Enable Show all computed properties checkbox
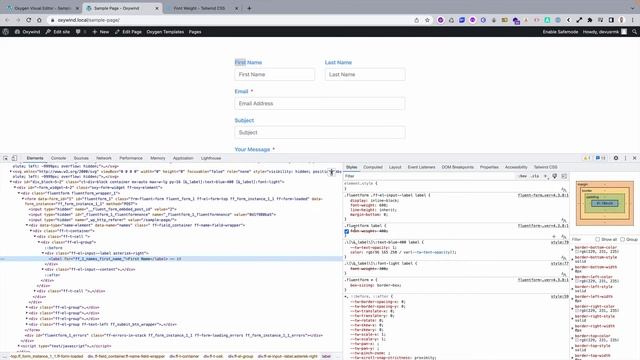 point(597,240)
